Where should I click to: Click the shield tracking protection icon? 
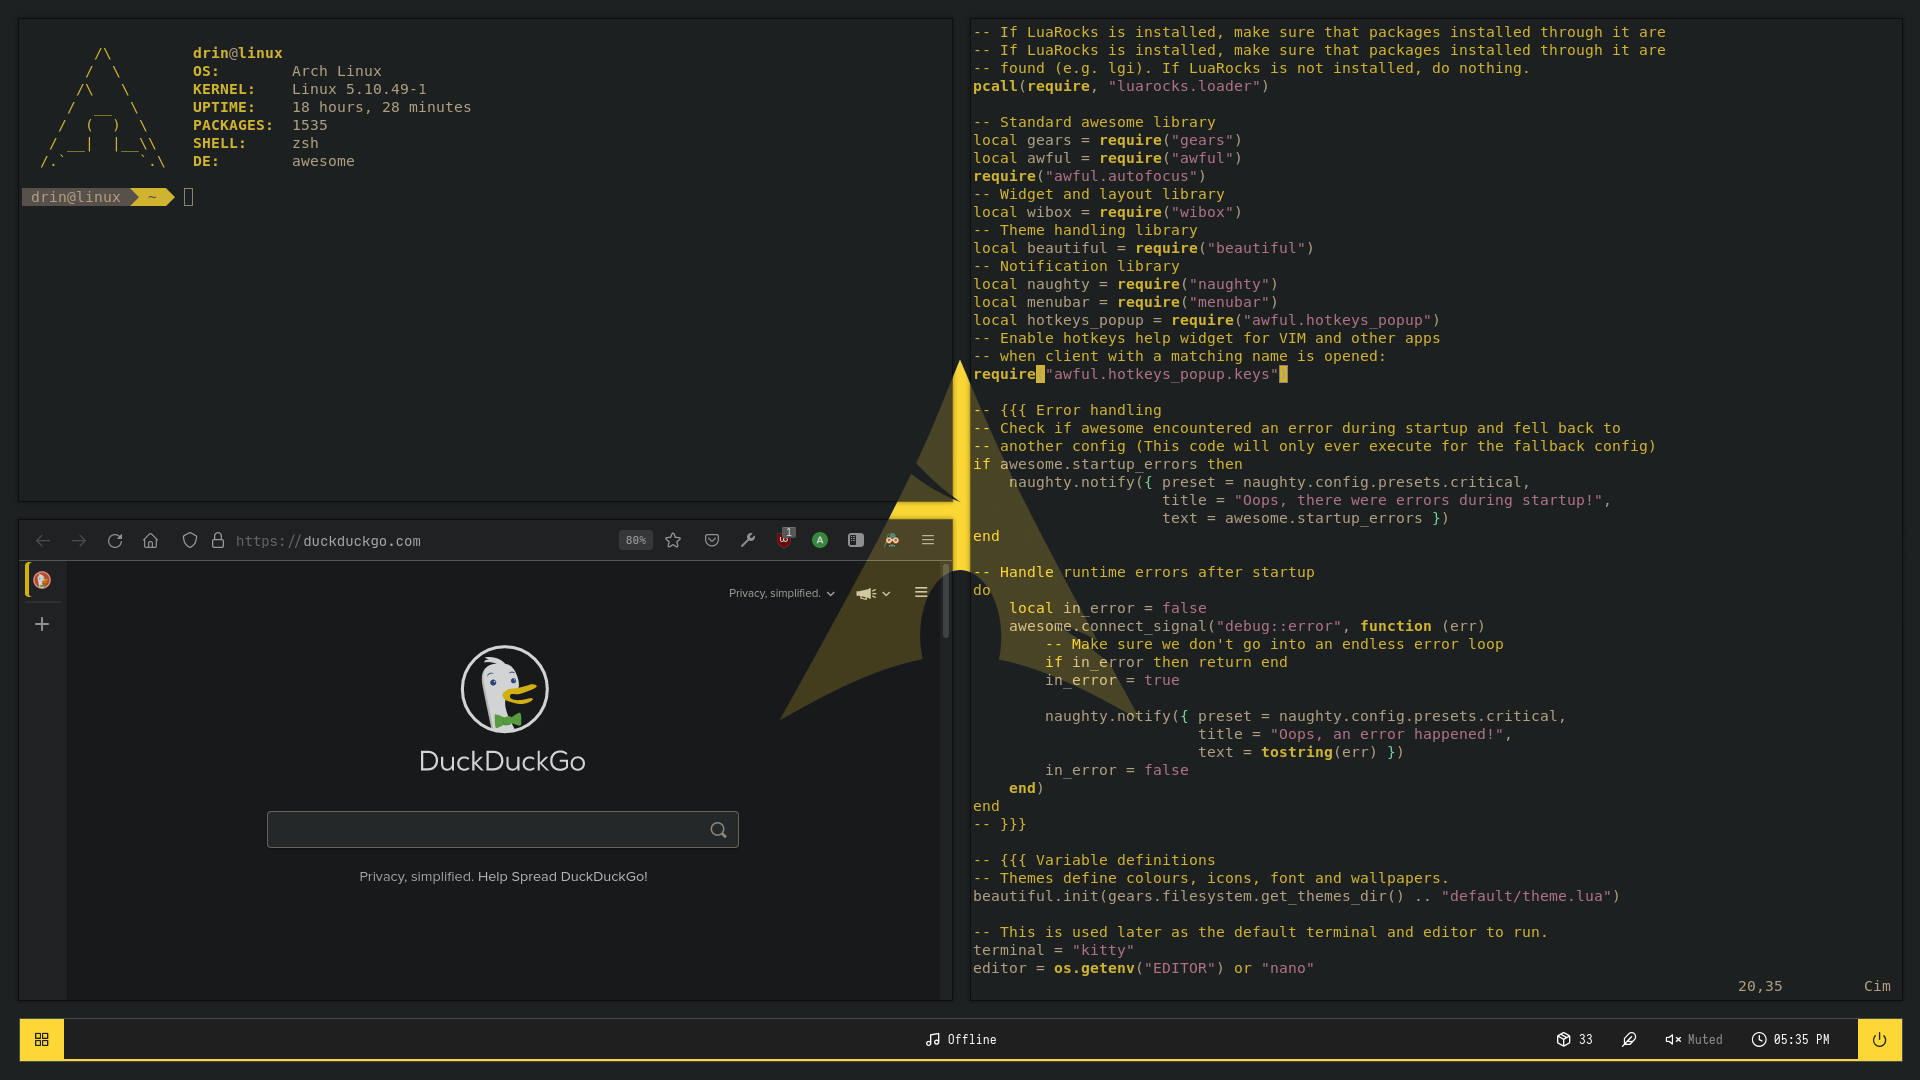point(190,540)
